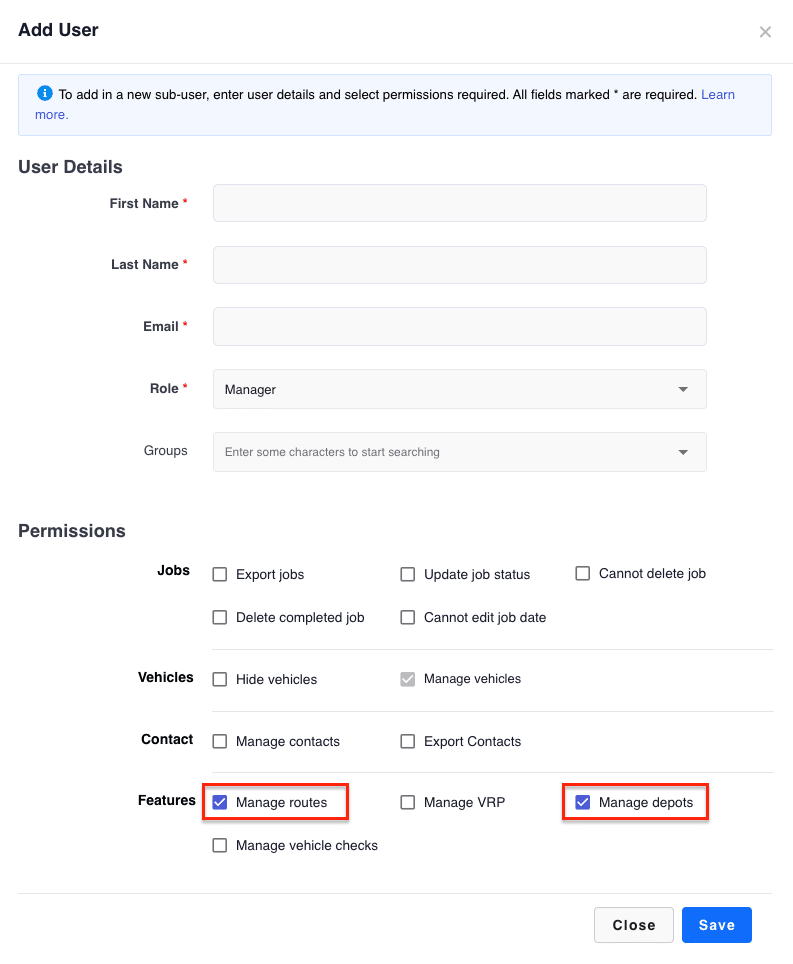Open the Learn more link
The width and height of the screenshot is (793, 964).
point(717,95)
